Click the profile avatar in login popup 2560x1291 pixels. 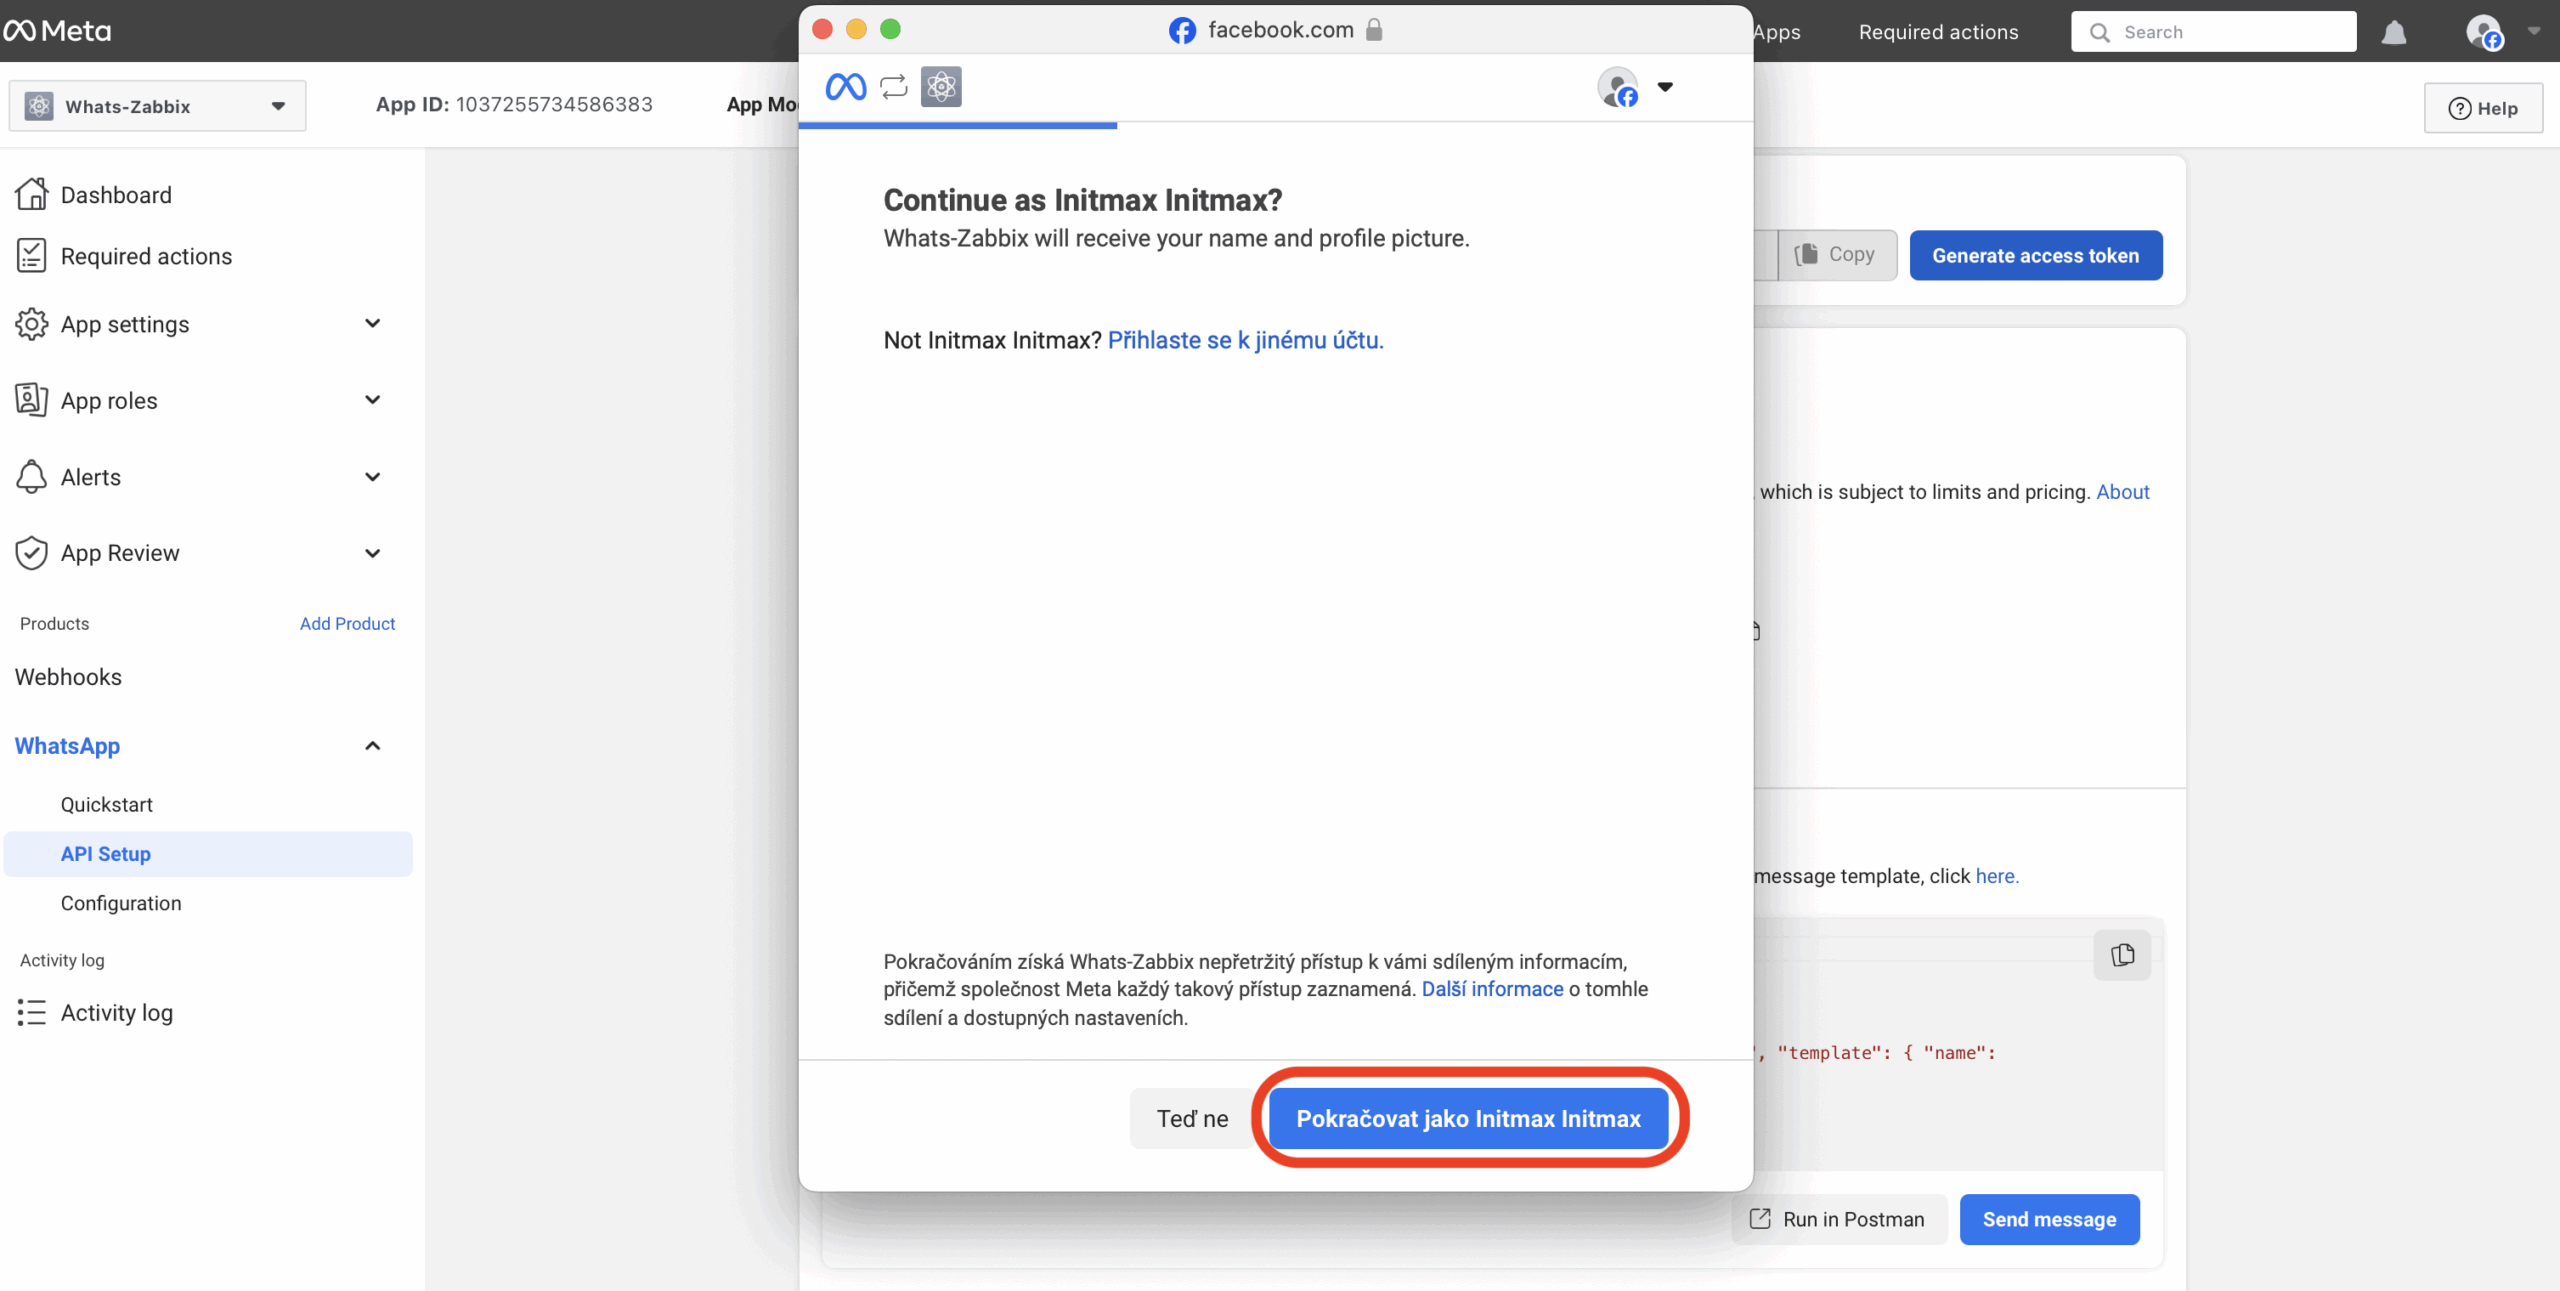[1618, 87]
